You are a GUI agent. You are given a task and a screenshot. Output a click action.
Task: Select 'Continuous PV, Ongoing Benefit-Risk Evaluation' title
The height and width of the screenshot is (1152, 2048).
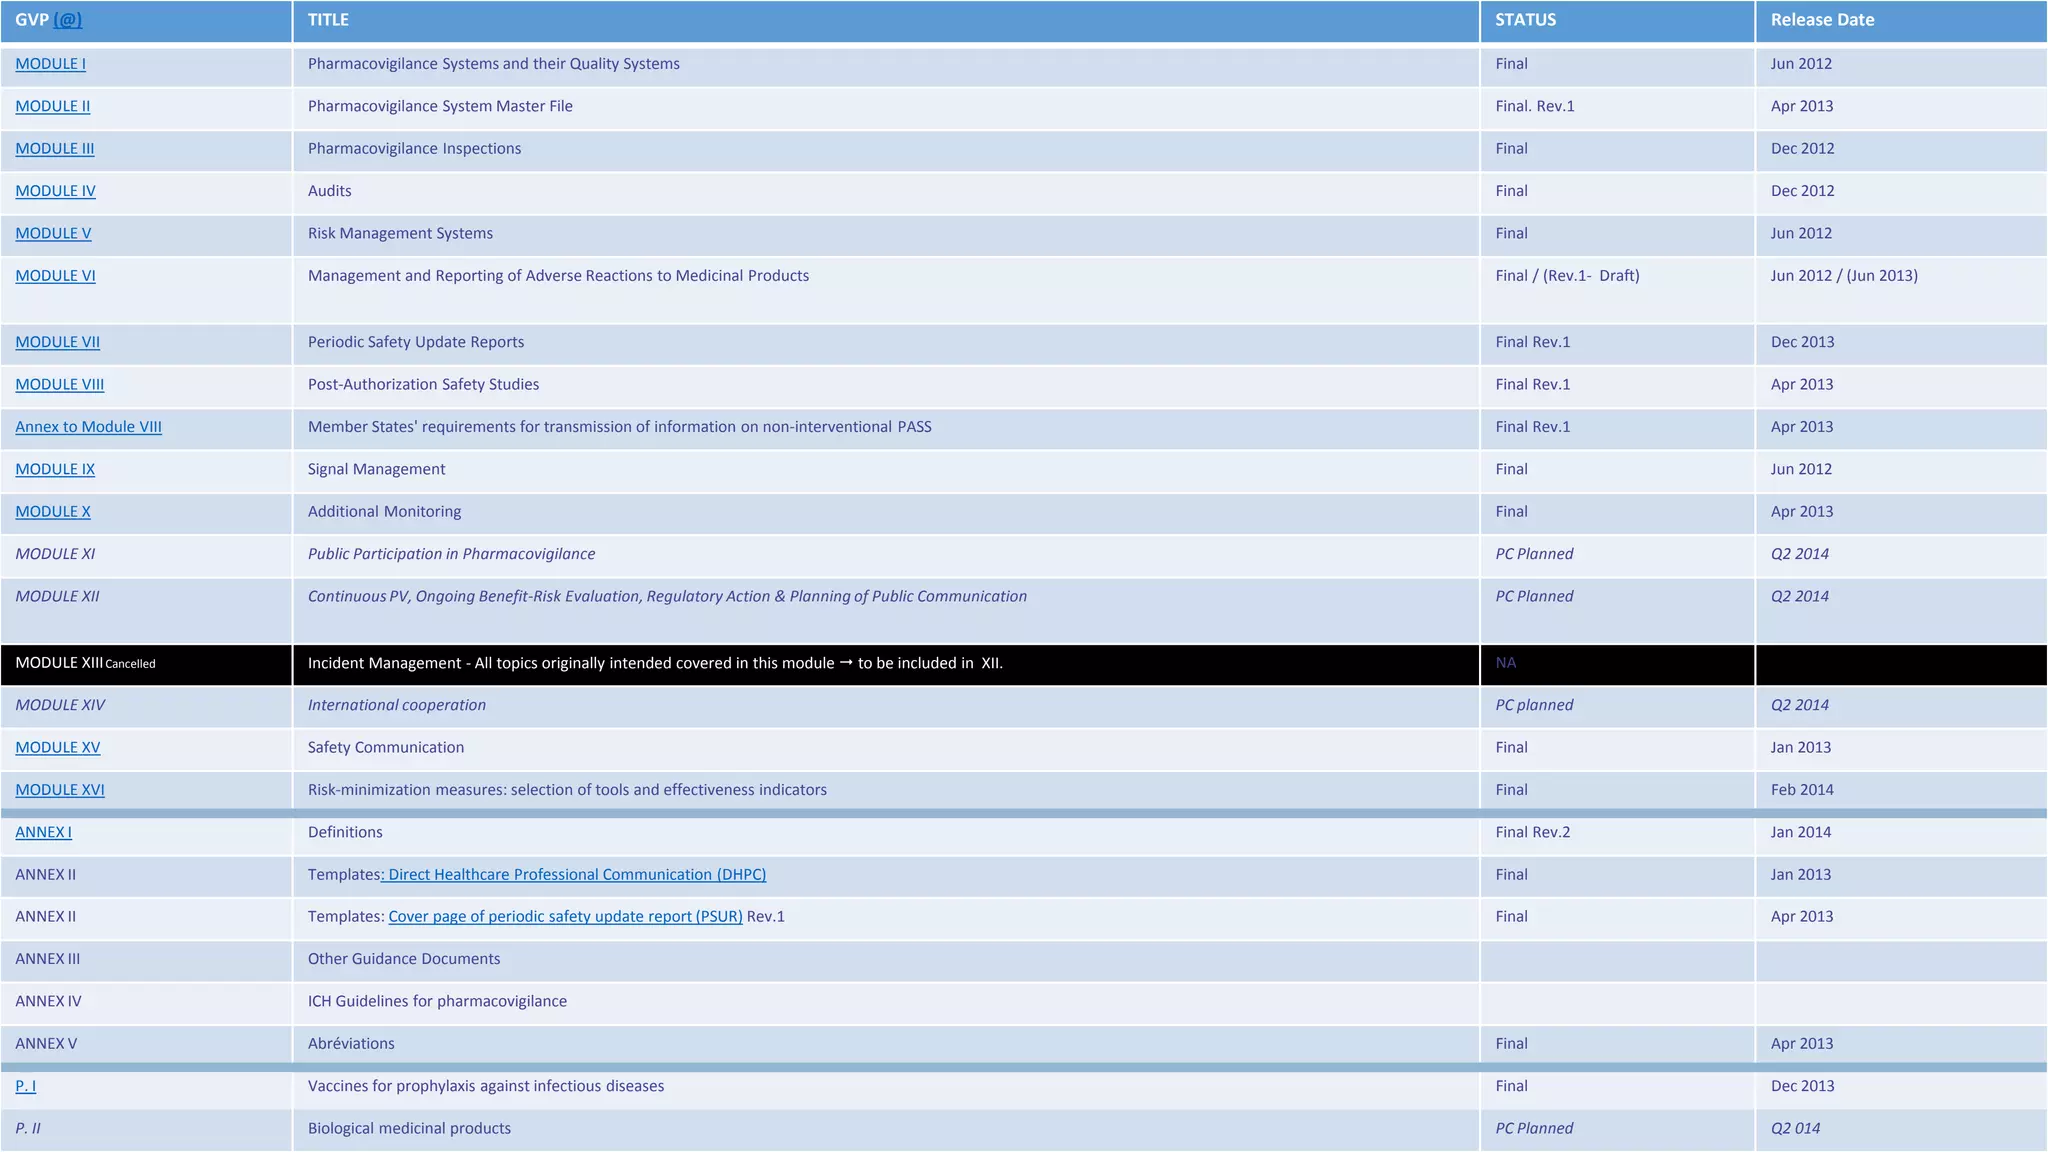pyautogui.click(x=667, y=596)
